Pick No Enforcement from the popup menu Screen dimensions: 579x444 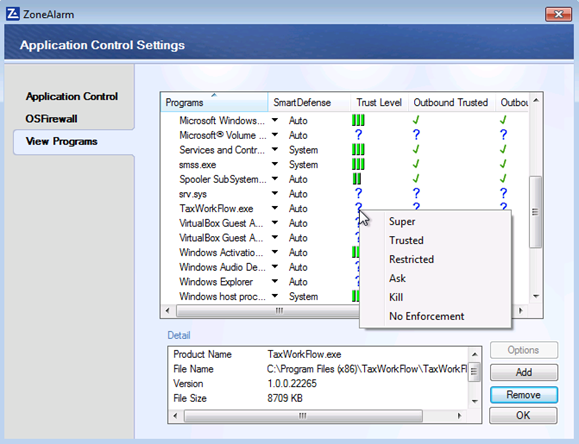click(426, 316)
